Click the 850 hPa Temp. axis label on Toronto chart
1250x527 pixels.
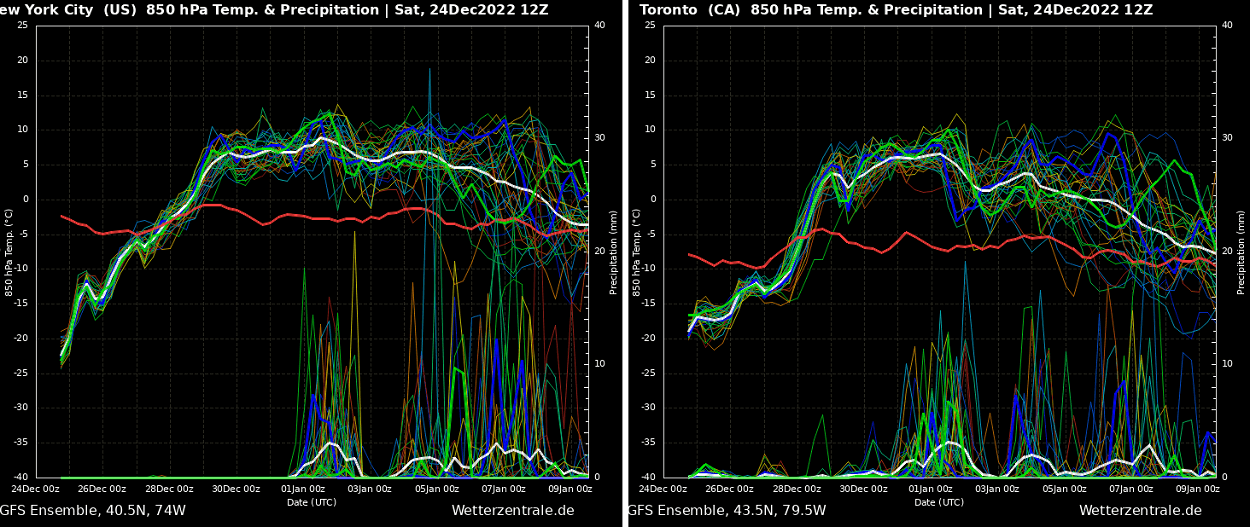(x=637, y=252)
